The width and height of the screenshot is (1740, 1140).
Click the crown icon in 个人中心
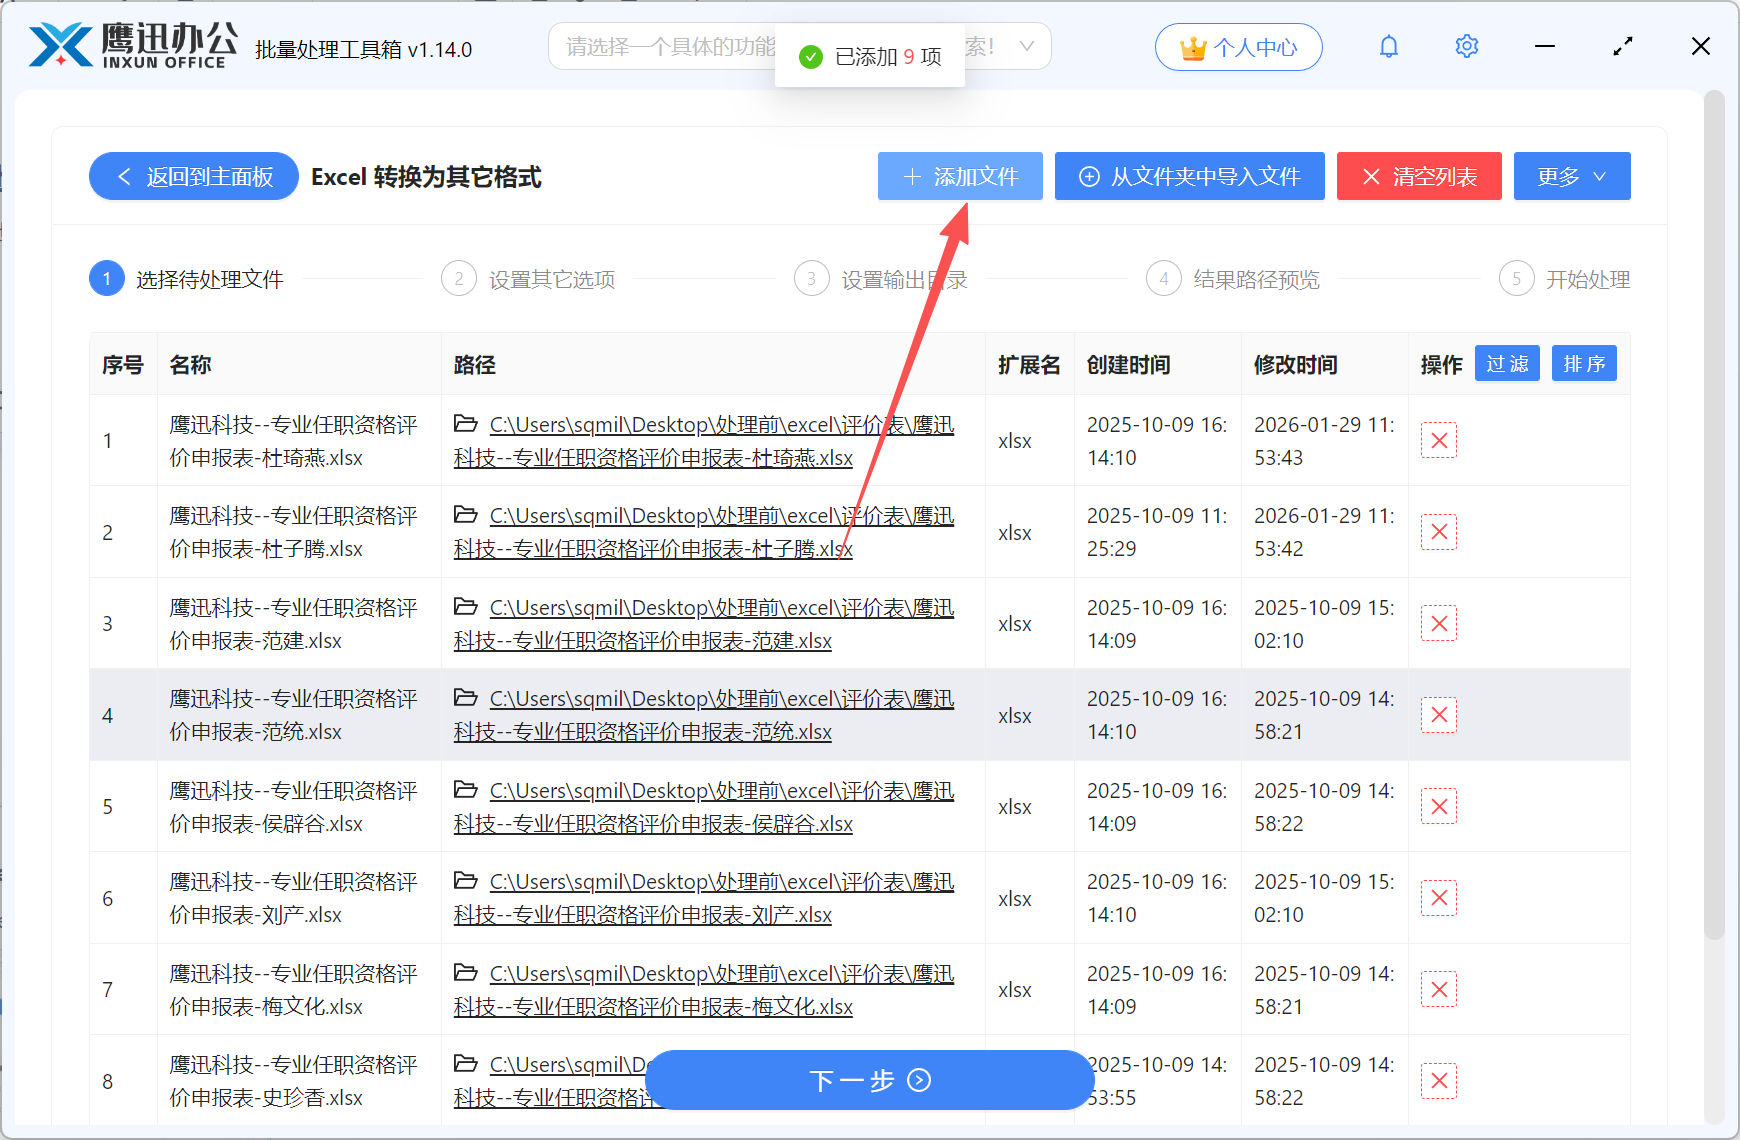1192,46
